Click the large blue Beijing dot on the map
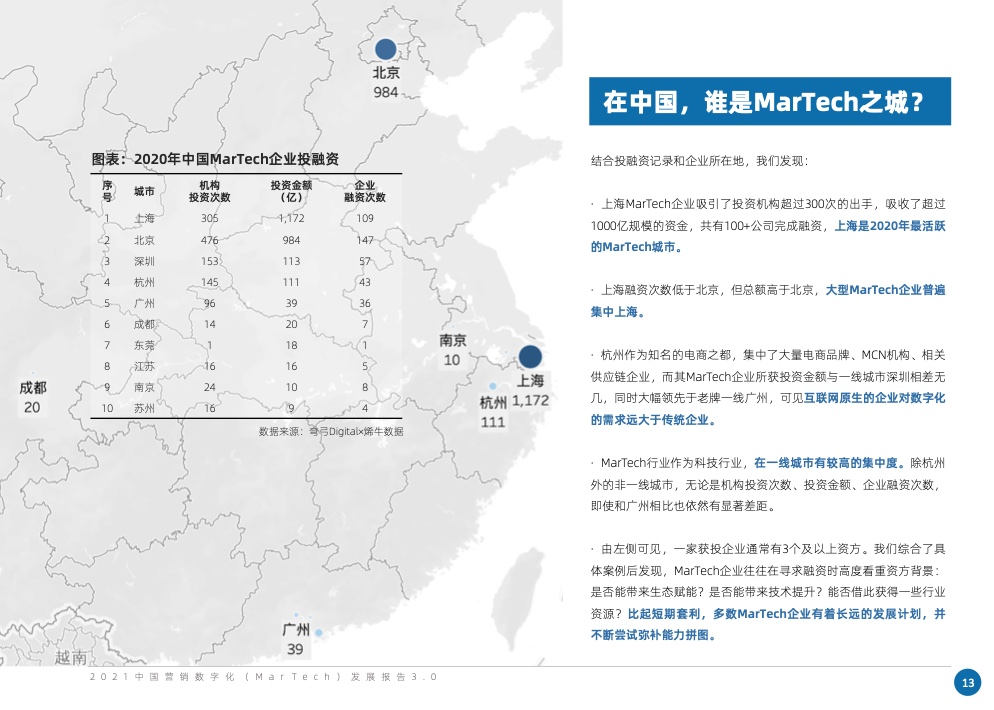 pos(385,49)
